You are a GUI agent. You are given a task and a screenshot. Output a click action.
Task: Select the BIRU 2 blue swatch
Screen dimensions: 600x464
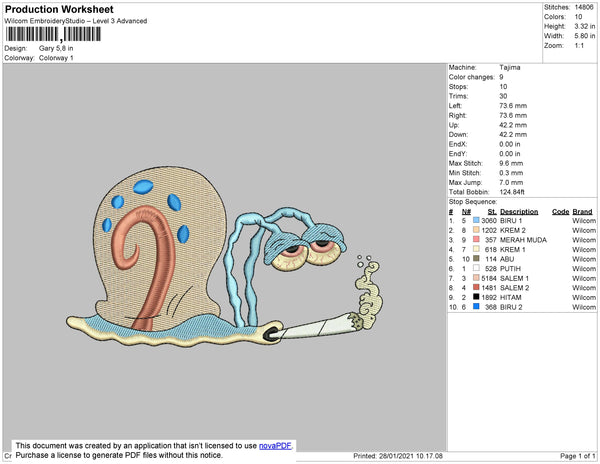476,306
